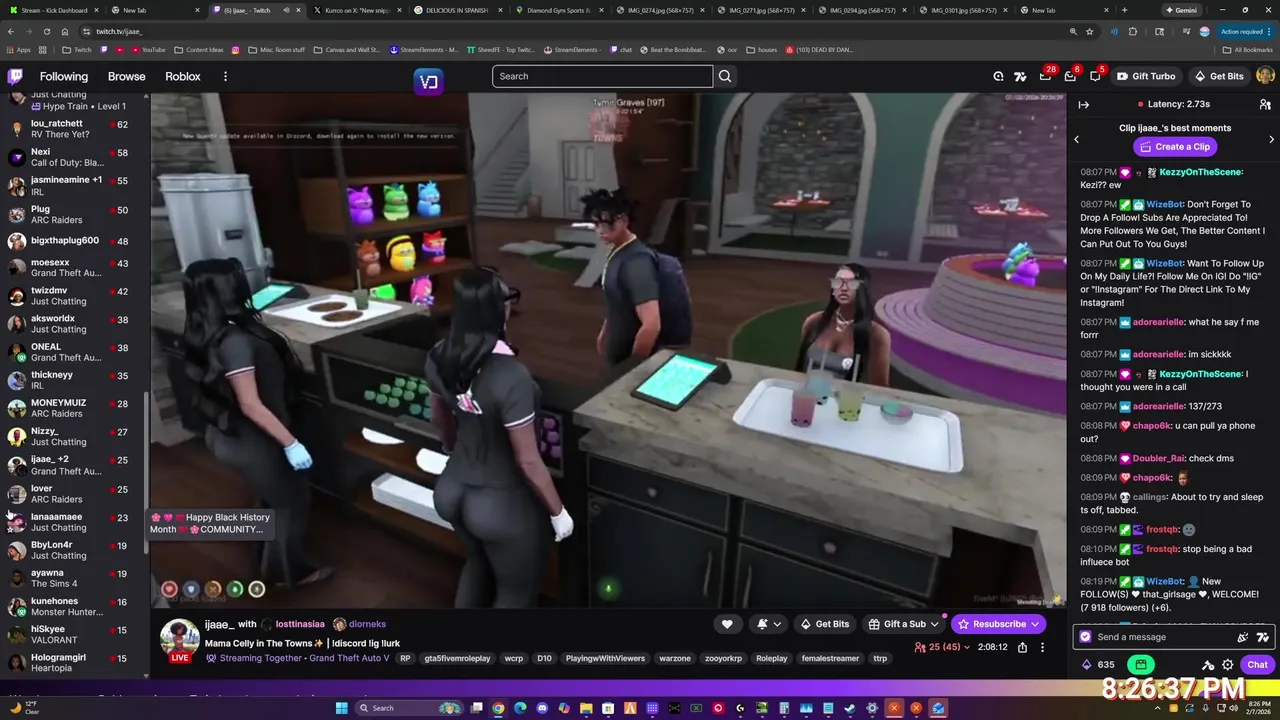Open the 7TV emote menu in message box
The width and height of the screenshot is (1280, 720).
tap(1263, 637)
